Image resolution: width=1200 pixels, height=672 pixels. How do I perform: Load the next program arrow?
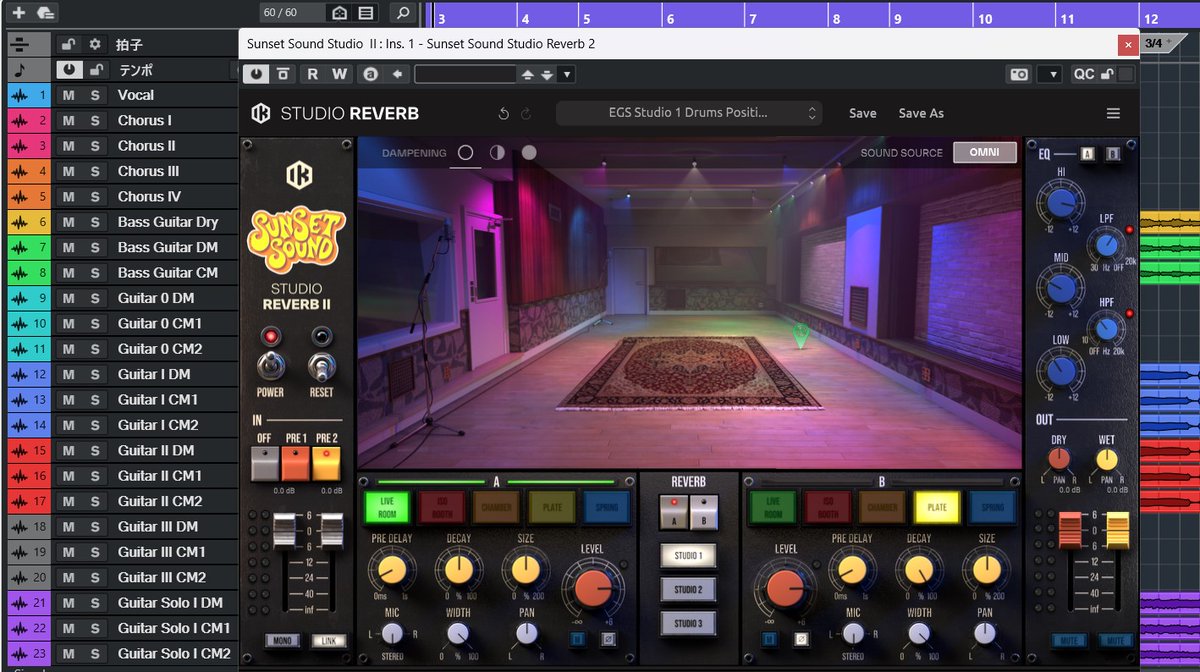pyautogui.click(x=547, y=75)
